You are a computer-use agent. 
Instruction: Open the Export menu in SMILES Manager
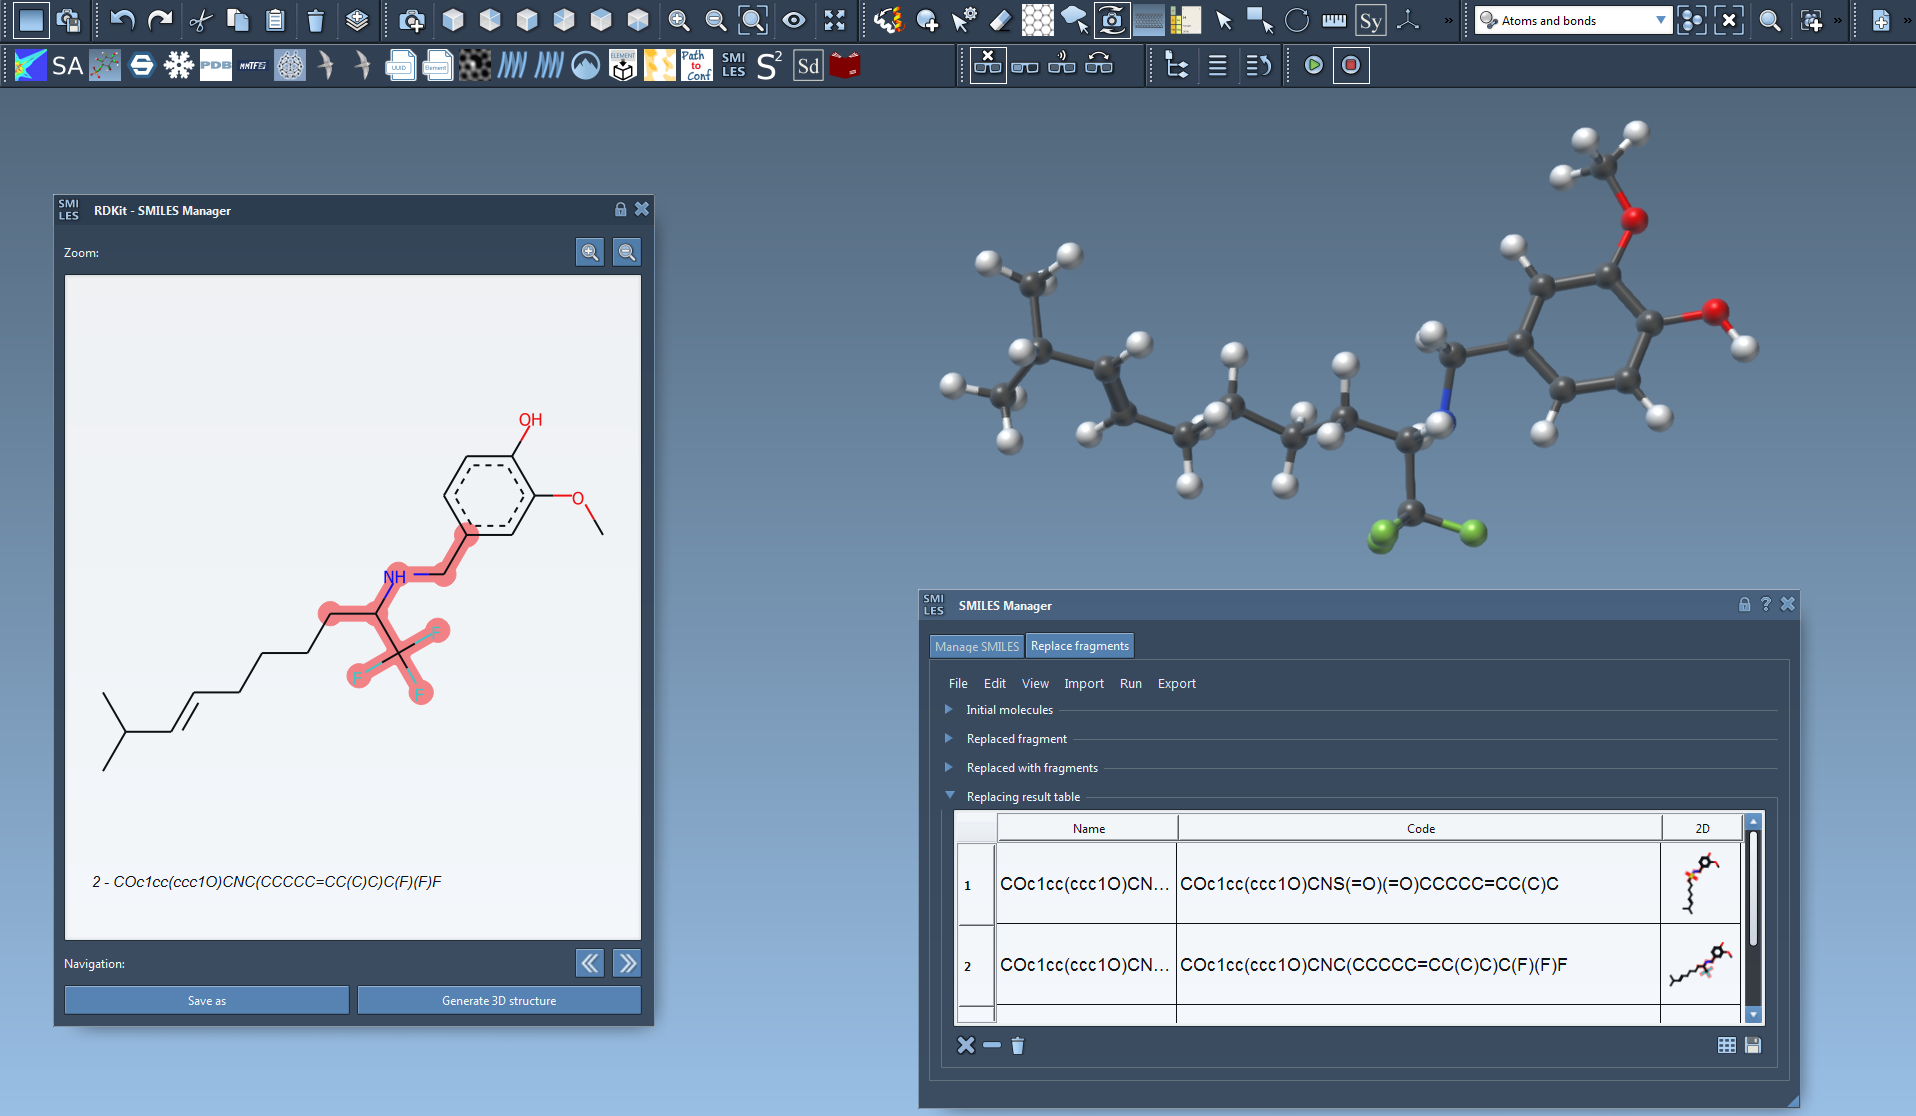point(1176,683)
